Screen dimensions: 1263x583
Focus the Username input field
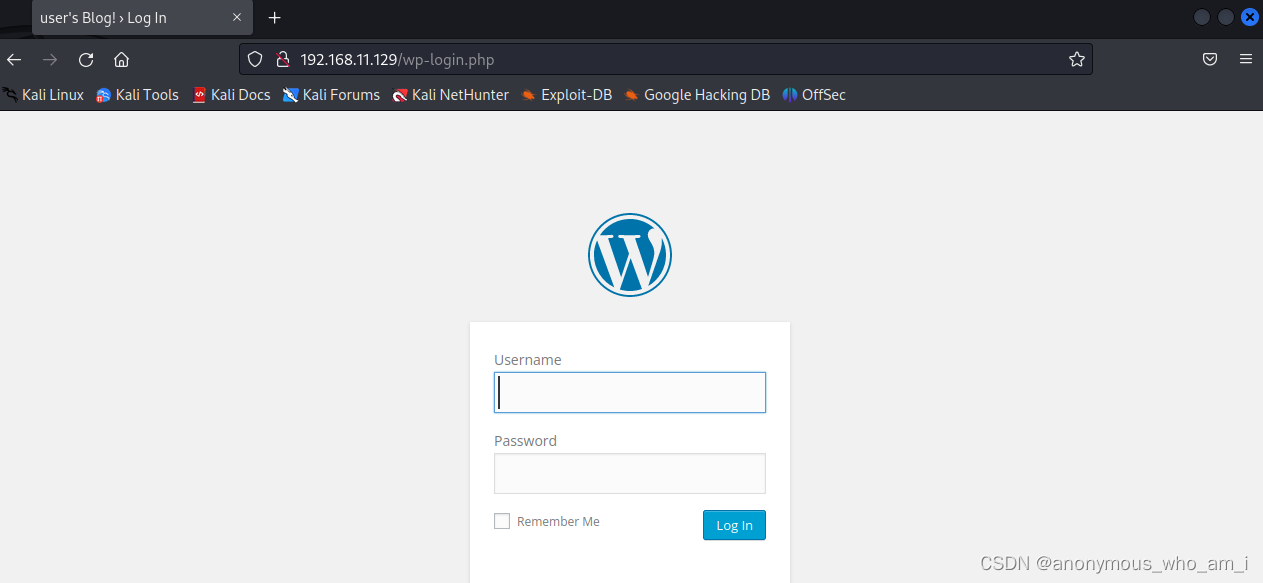(x=630, y=393)
